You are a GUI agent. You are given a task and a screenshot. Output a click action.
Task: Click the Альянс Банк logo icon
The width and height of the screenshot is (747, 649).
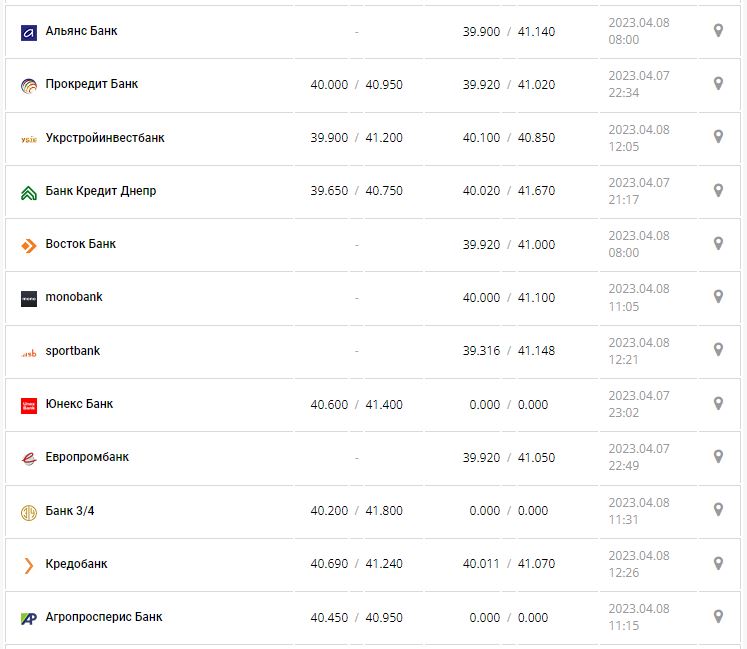point(28,32)
